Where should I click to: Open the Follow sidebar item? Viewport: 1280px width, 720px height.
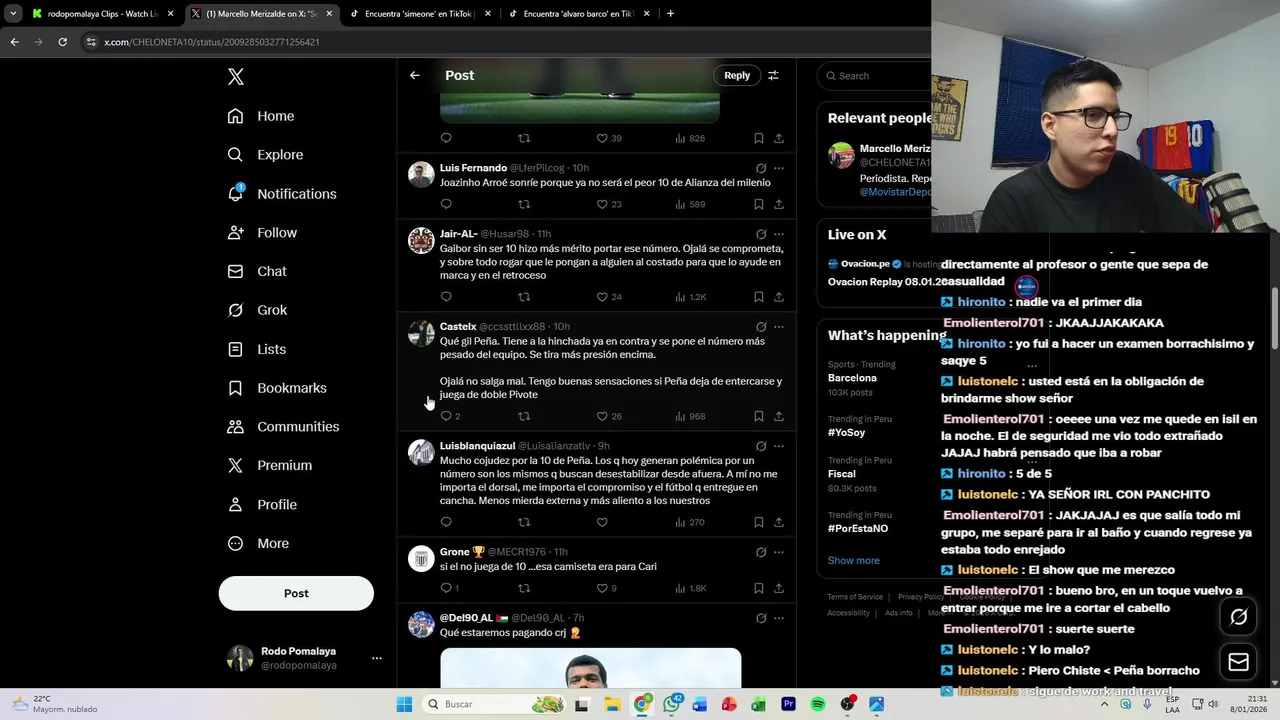262,233
